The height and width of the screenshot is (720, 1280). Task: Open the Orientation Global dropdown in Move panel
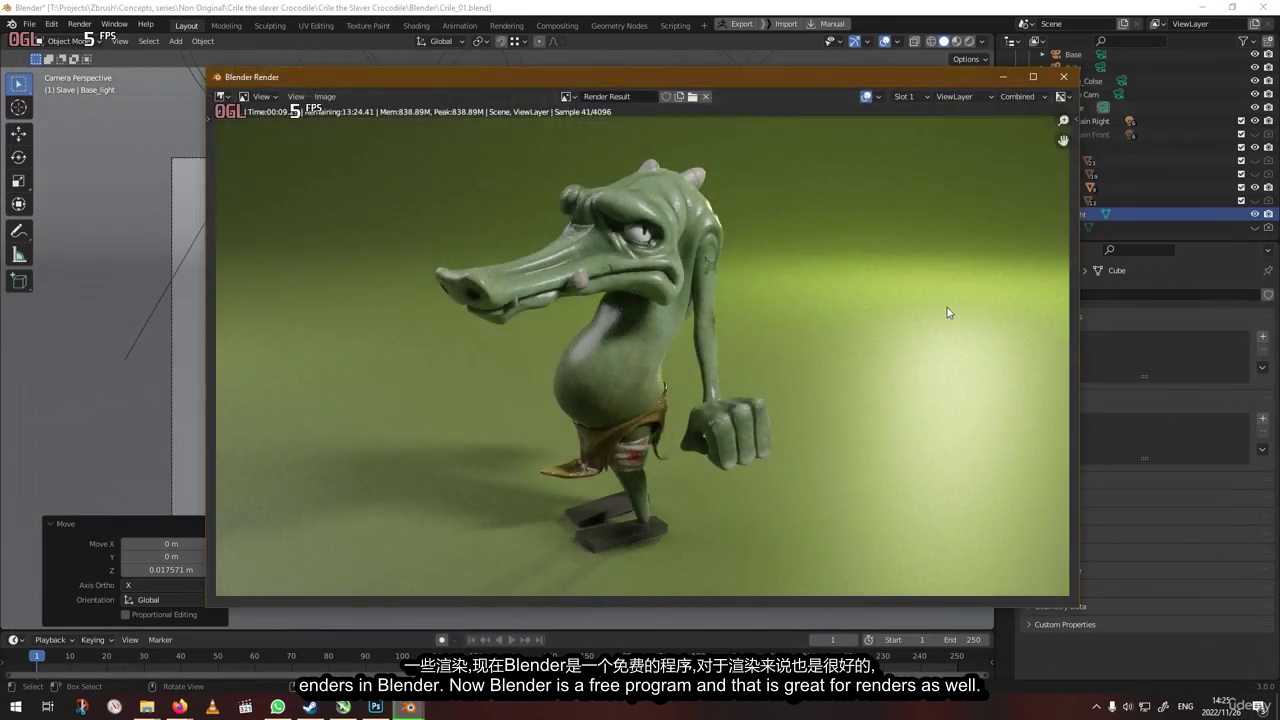163,600
